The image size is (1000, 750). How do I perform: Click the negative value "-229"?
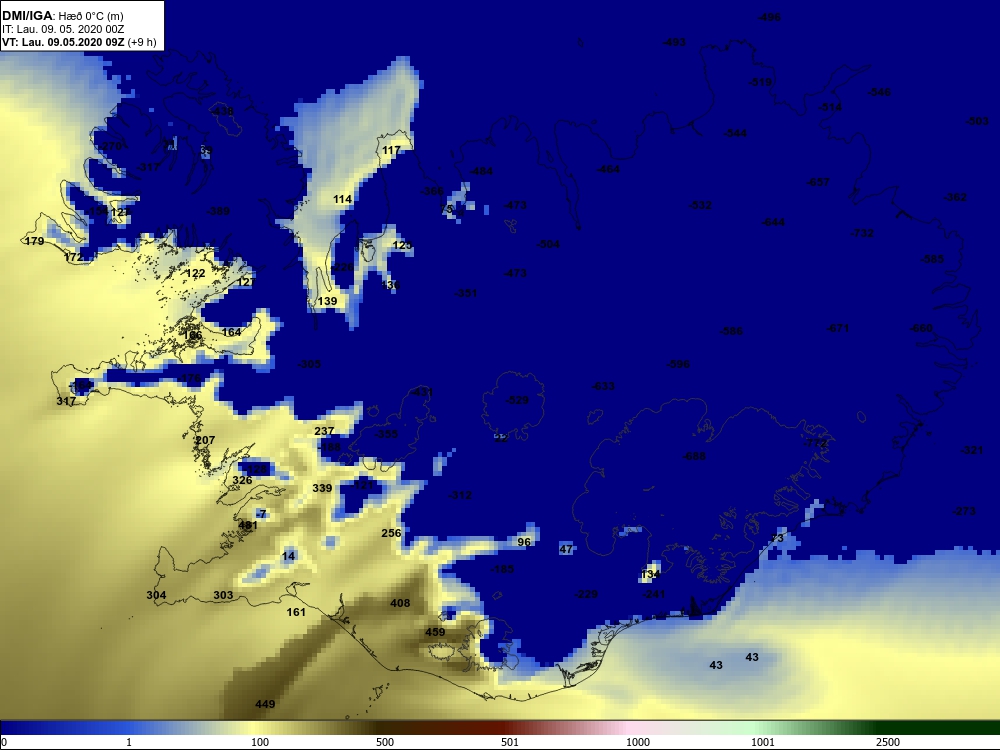click(586, 594)
